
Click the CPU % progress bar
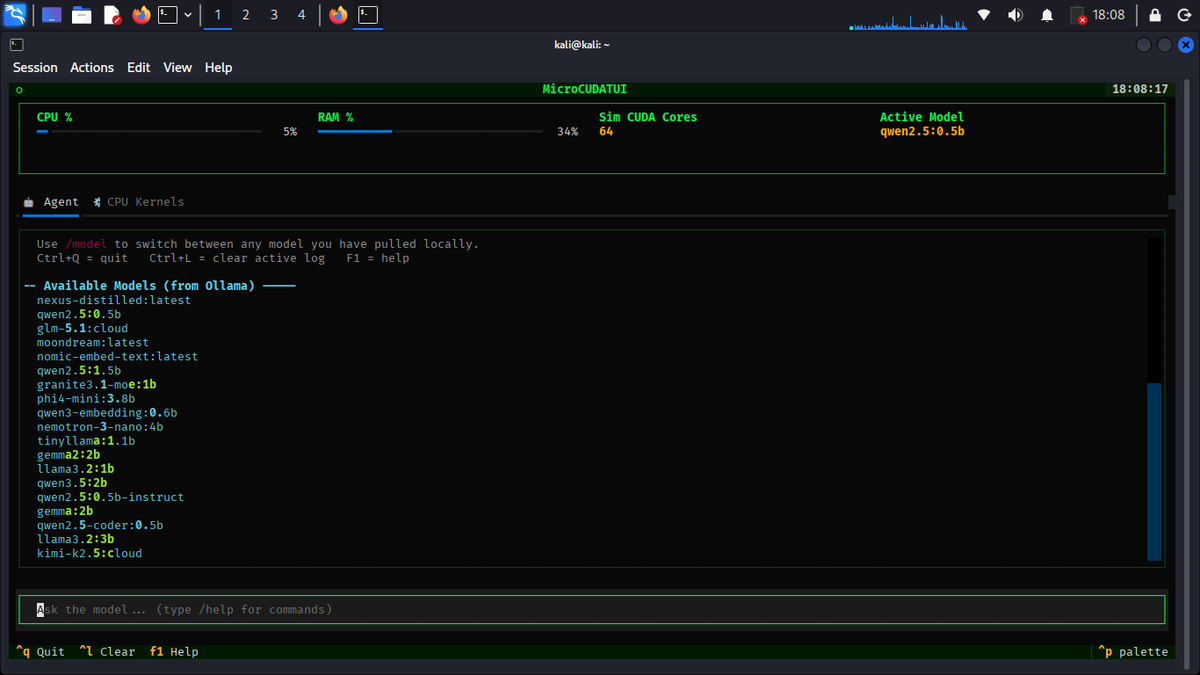click(x=149, y=131)
